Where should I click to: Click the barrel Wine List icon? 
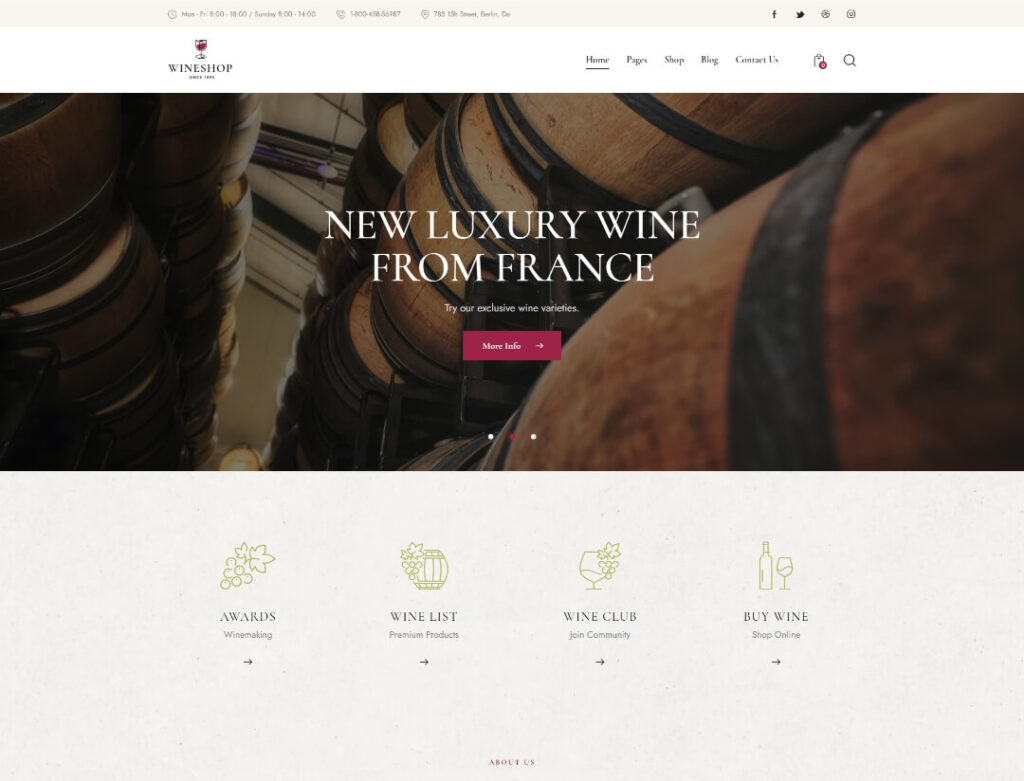point(424,566)
